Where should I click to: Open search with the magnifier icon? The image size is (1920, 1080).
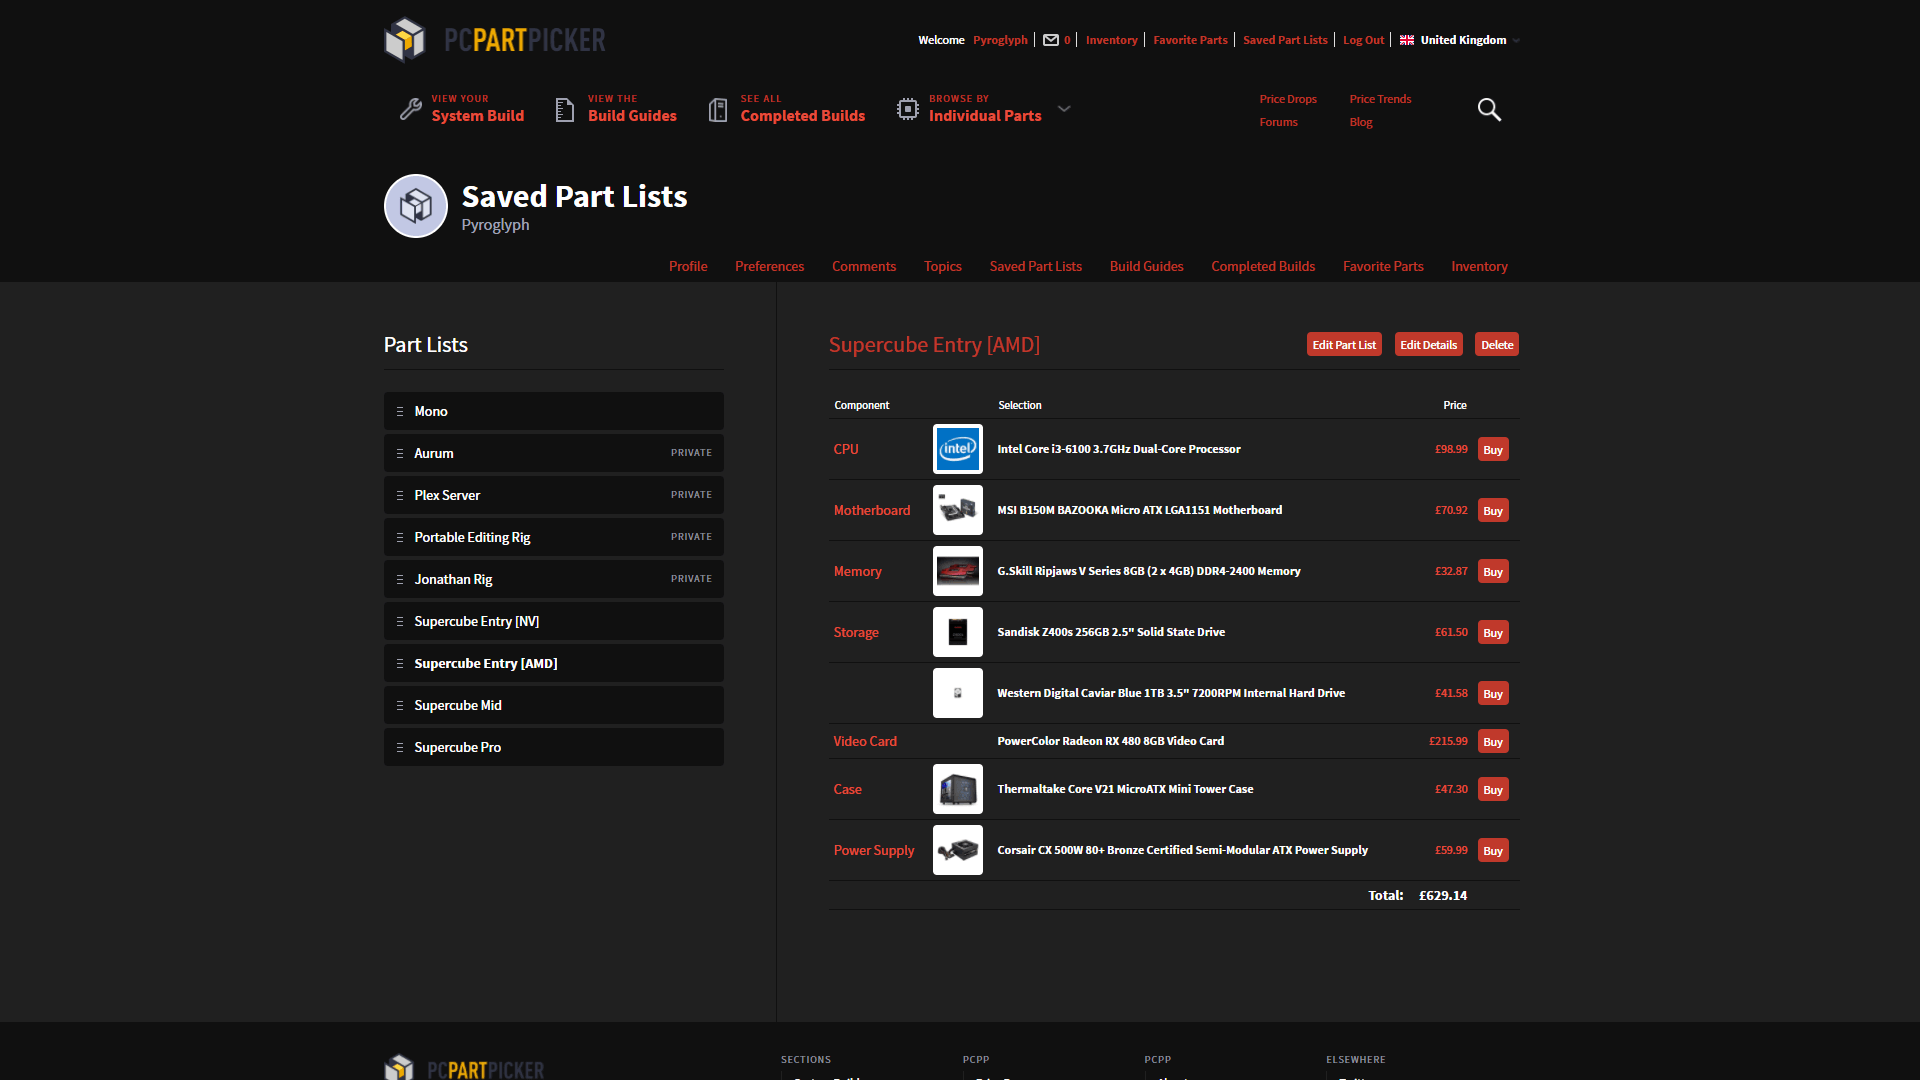tap(1489, 109)
